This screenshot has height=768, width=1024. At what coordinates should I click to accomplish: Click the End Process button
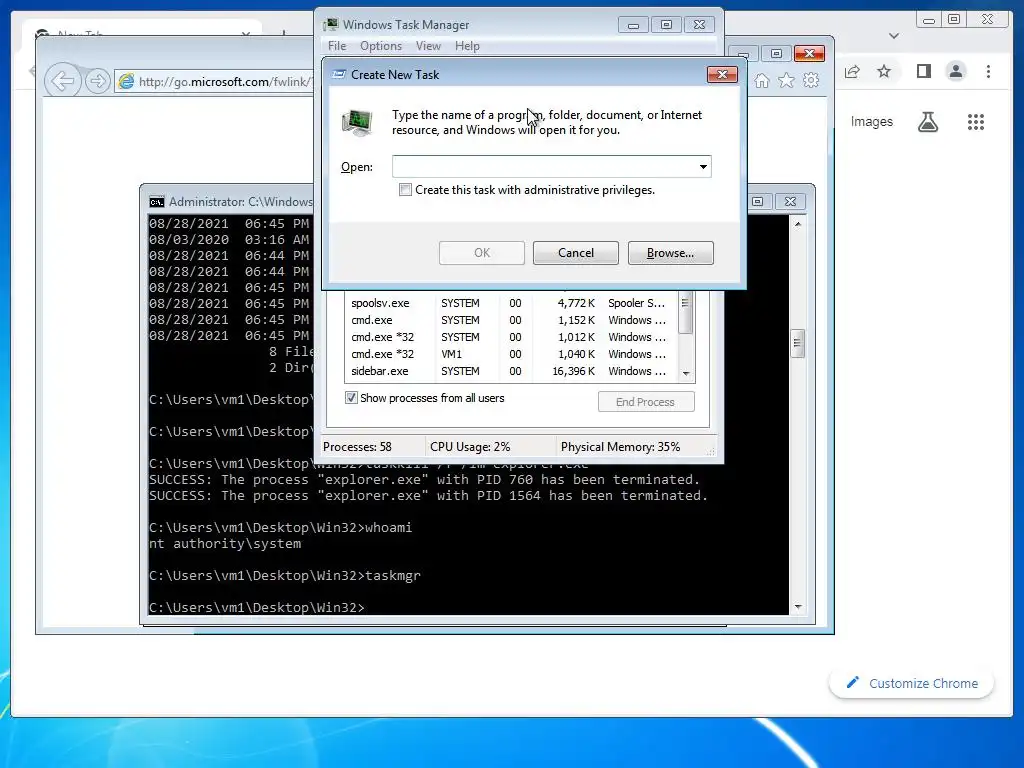click(646, 402)
